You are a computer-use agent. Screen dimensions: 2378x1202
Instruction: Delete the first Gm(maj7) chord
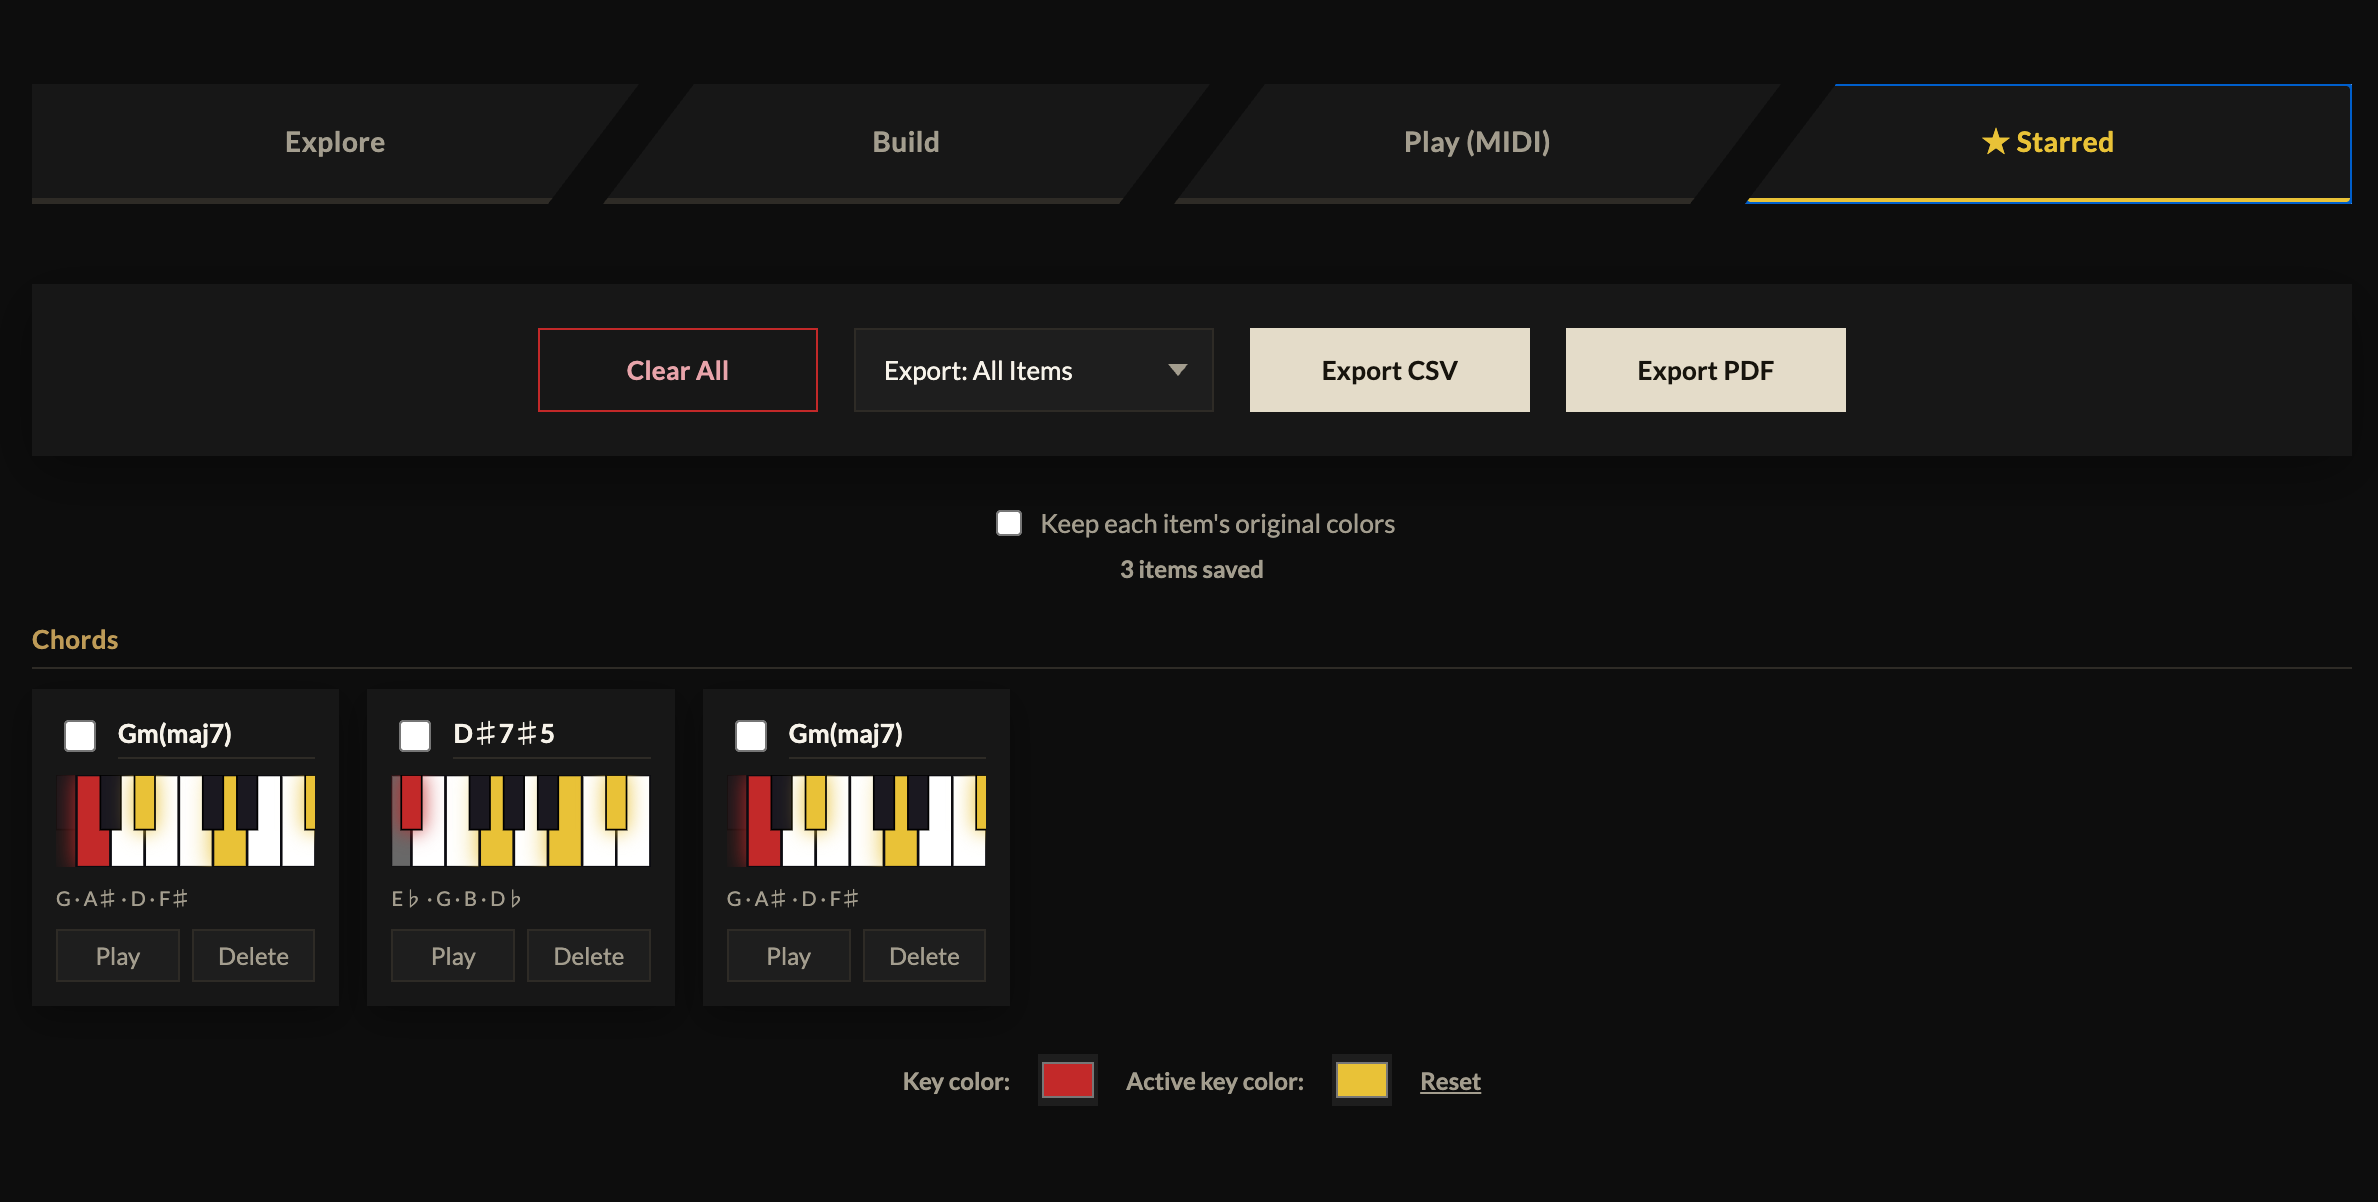[253, 956]
